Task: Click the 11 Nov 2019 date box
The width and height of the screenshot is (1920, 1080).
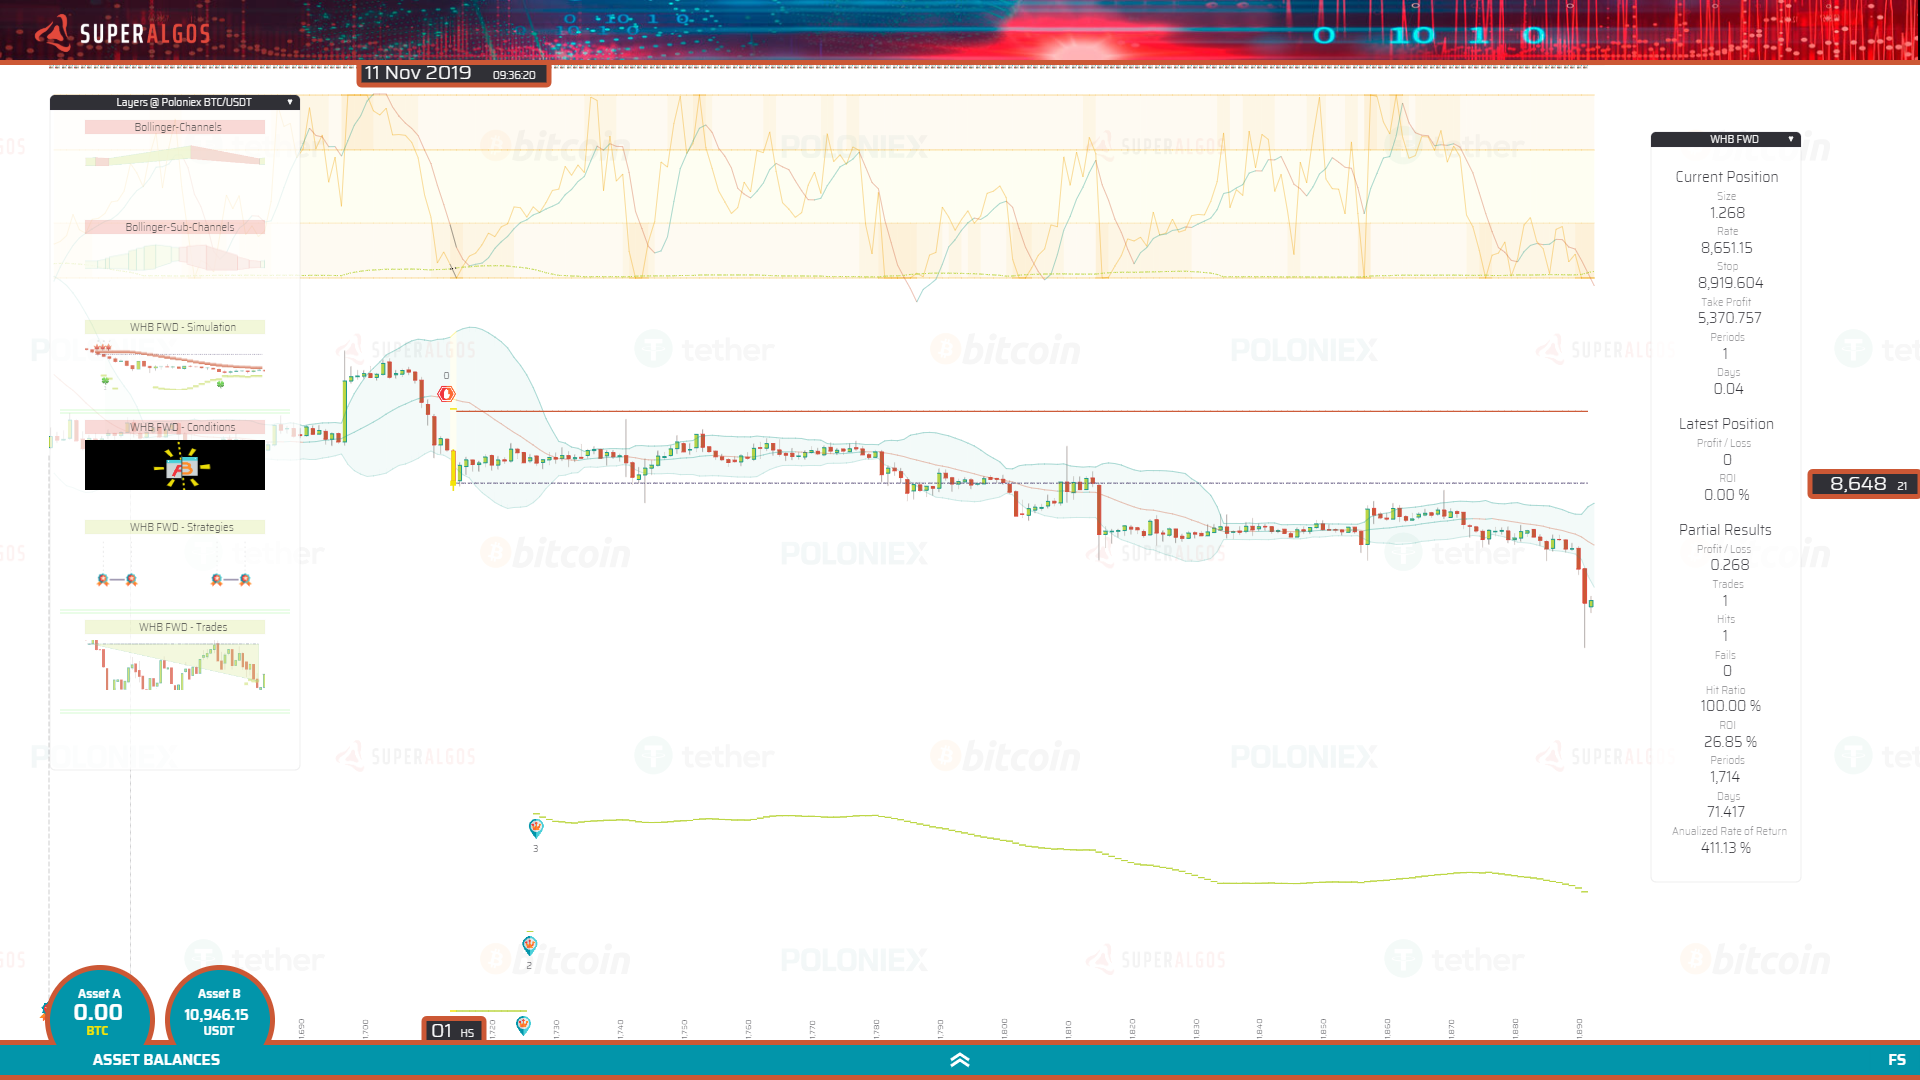Action: [453, 74]
